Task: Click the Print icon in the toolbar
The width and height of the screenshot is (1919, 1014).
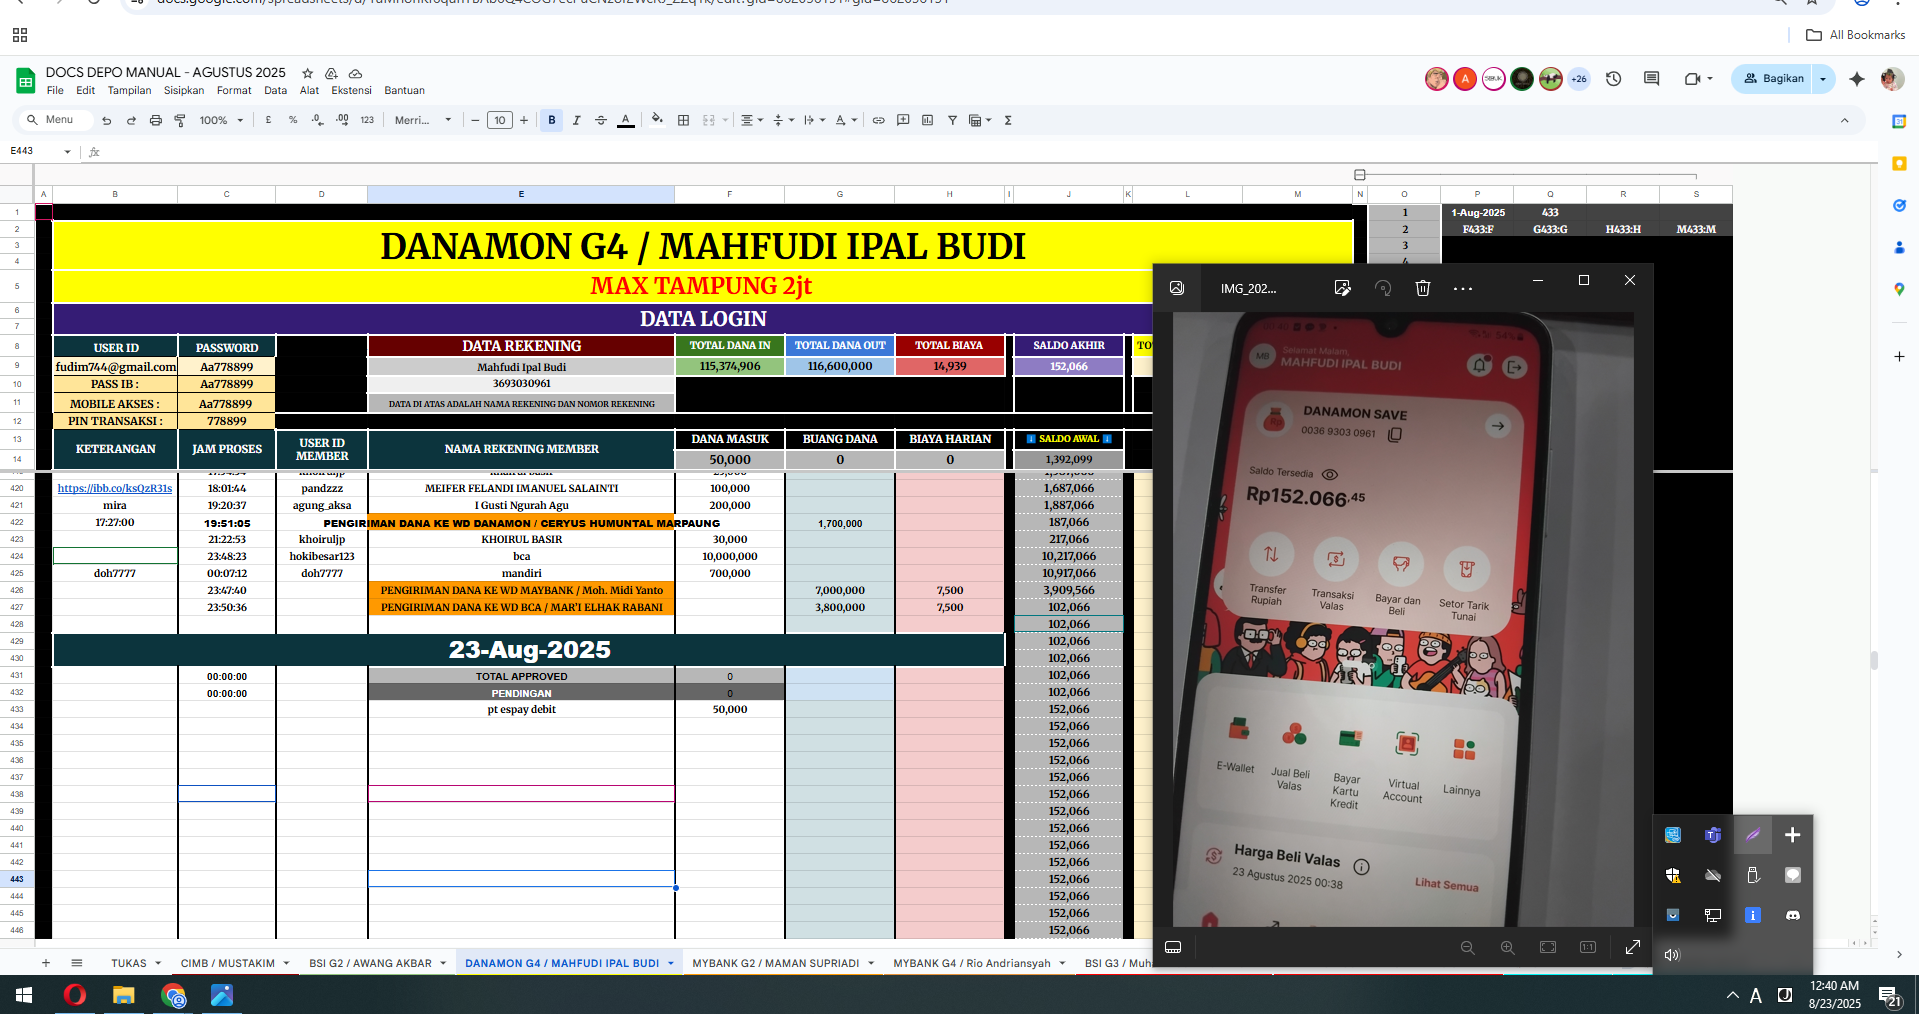Action: (x=155, y=120)
